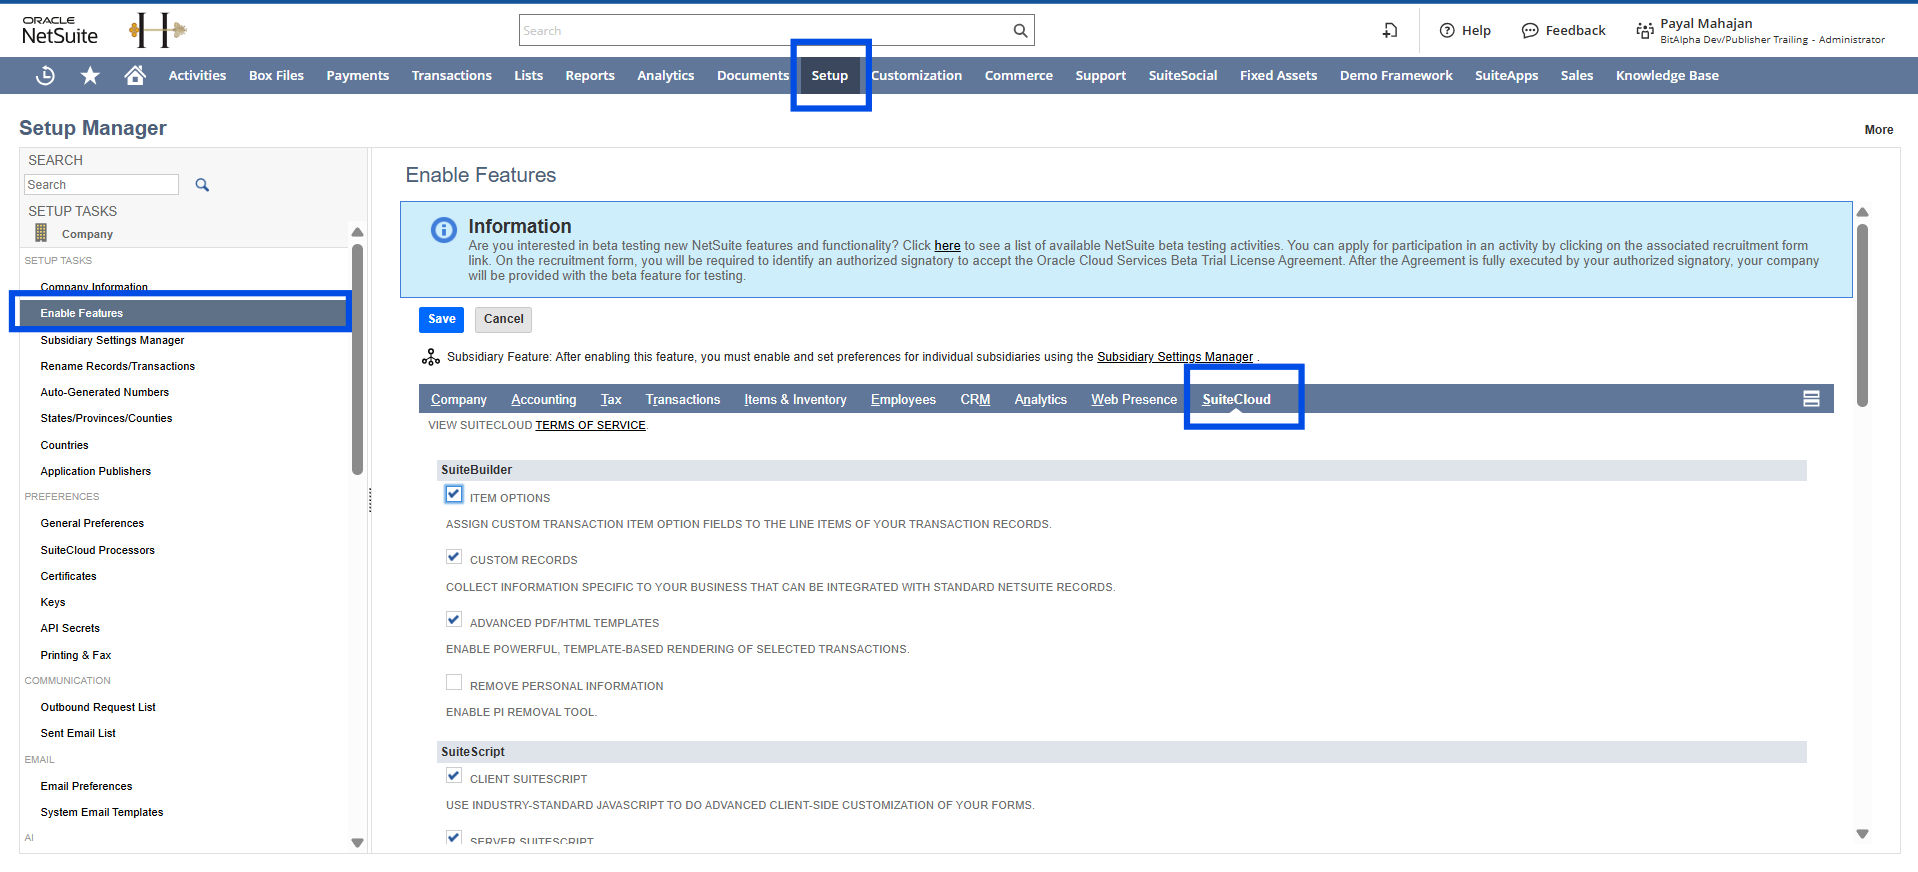Open the Customization menu
Viewport: 1918px width, 872px height.
pyautogui.click(x=917, y=75)
